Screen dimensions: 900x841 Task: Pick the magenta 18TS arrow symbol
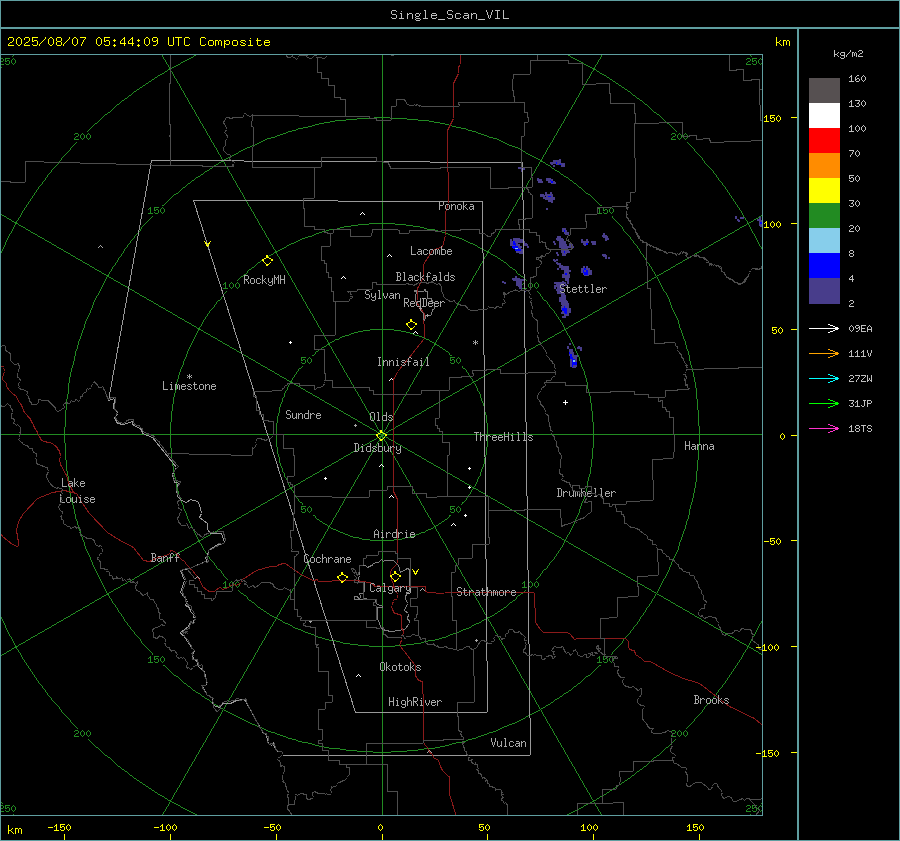point(824,428)
